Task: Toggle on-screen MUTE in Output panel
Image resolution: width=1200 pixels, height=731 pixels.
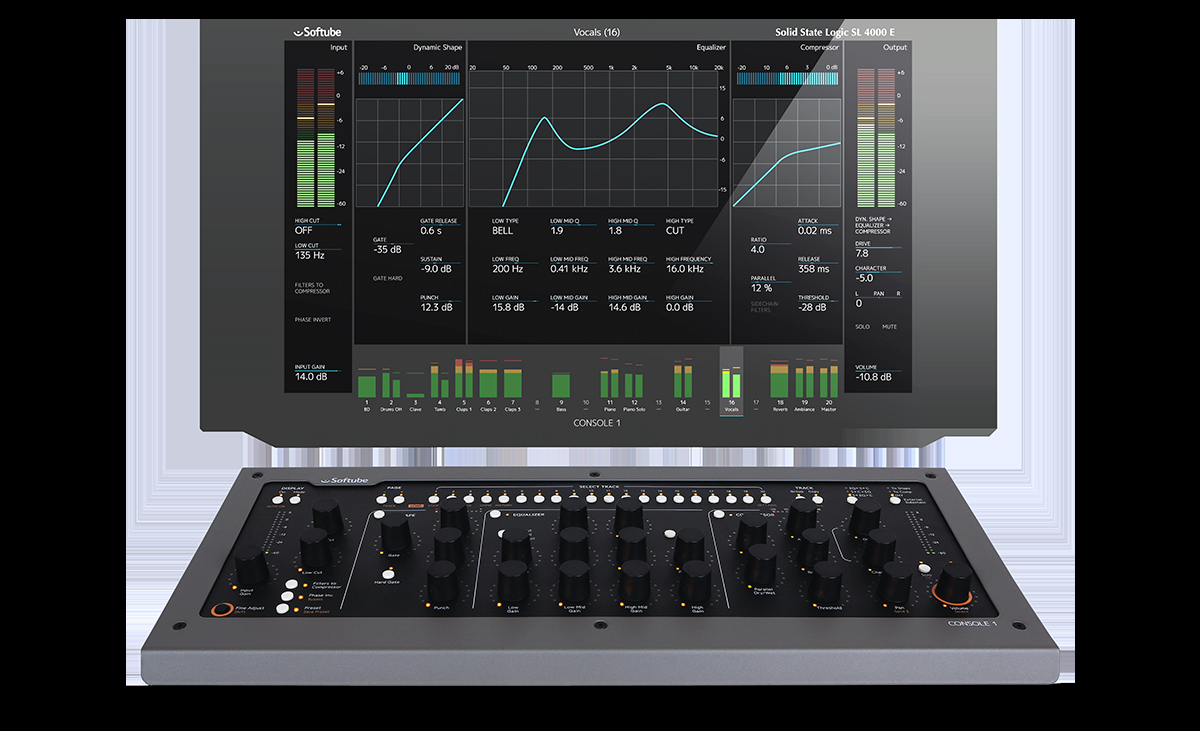Action: tap(890, 326)
